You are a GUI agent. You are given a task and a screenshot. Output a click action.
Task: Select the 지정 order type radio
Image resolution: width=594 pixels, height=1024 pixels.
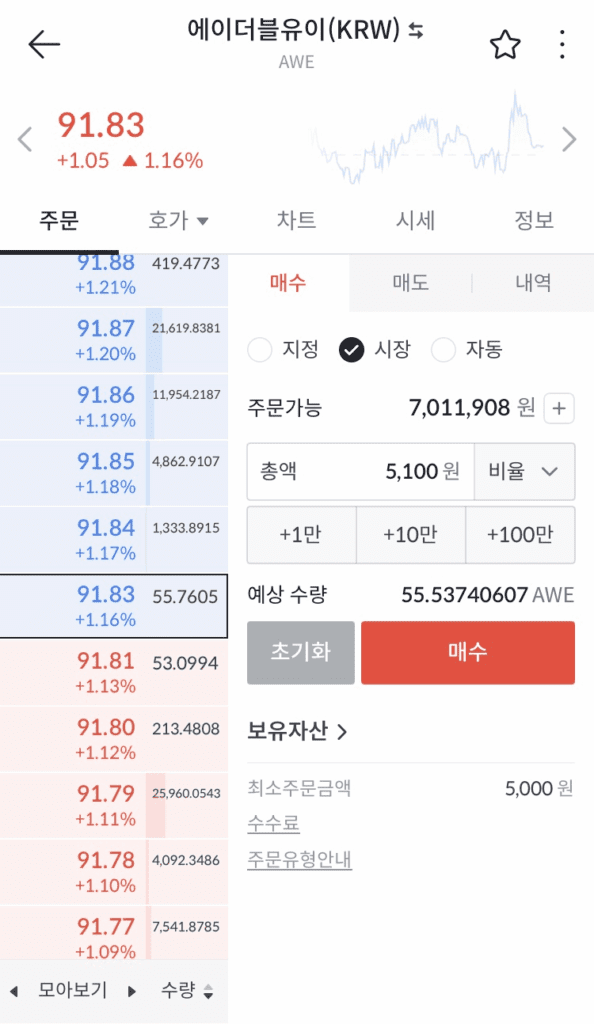pyautogui.click(x=260, y=350)
